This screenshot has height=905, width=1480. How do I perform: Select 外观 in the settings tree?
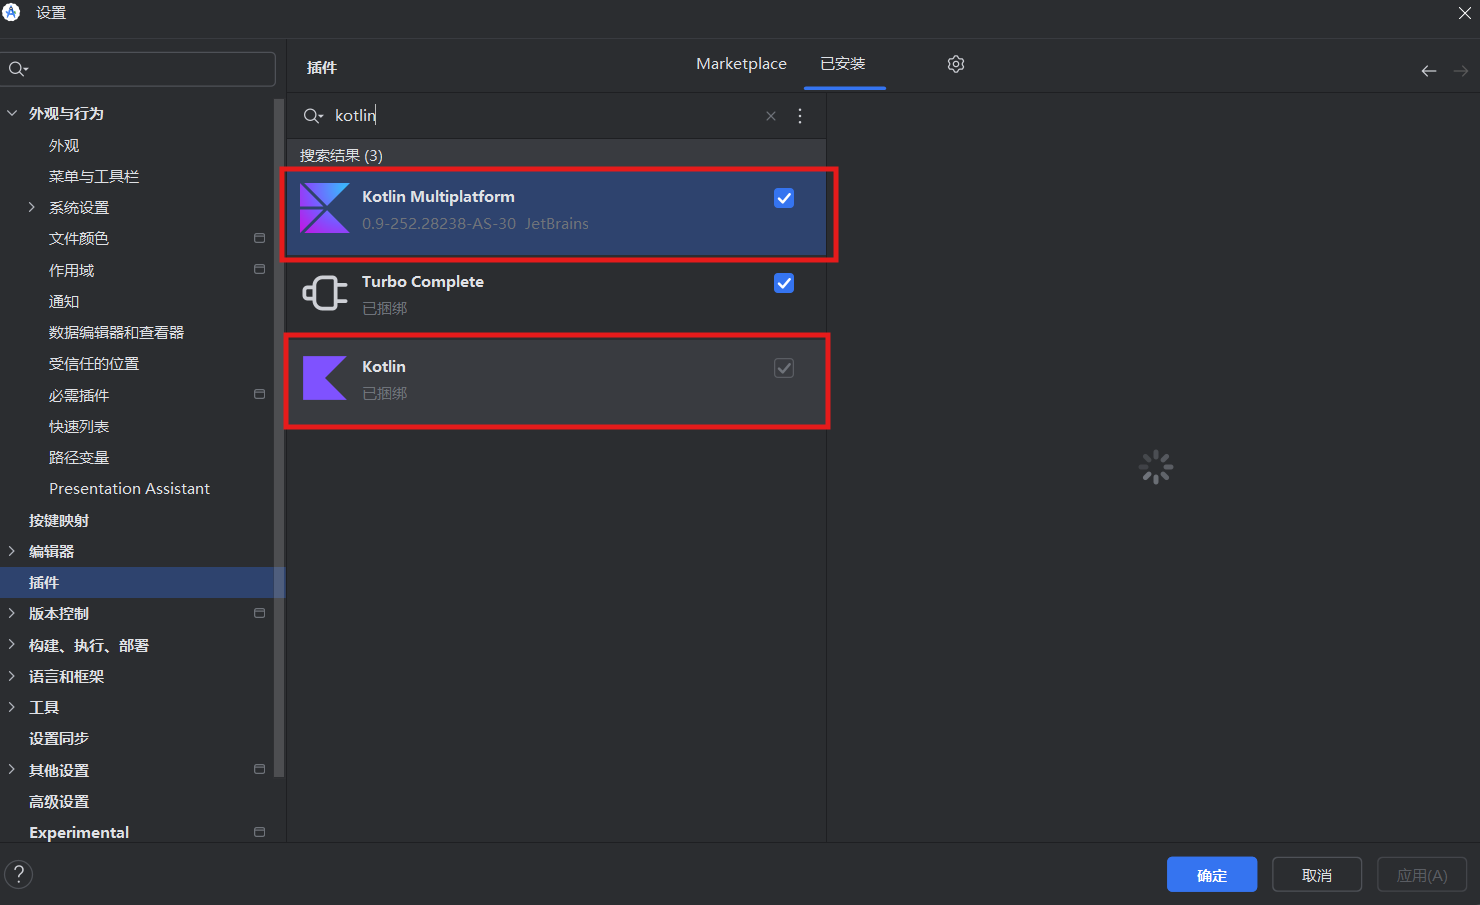(x=64, y=145)
